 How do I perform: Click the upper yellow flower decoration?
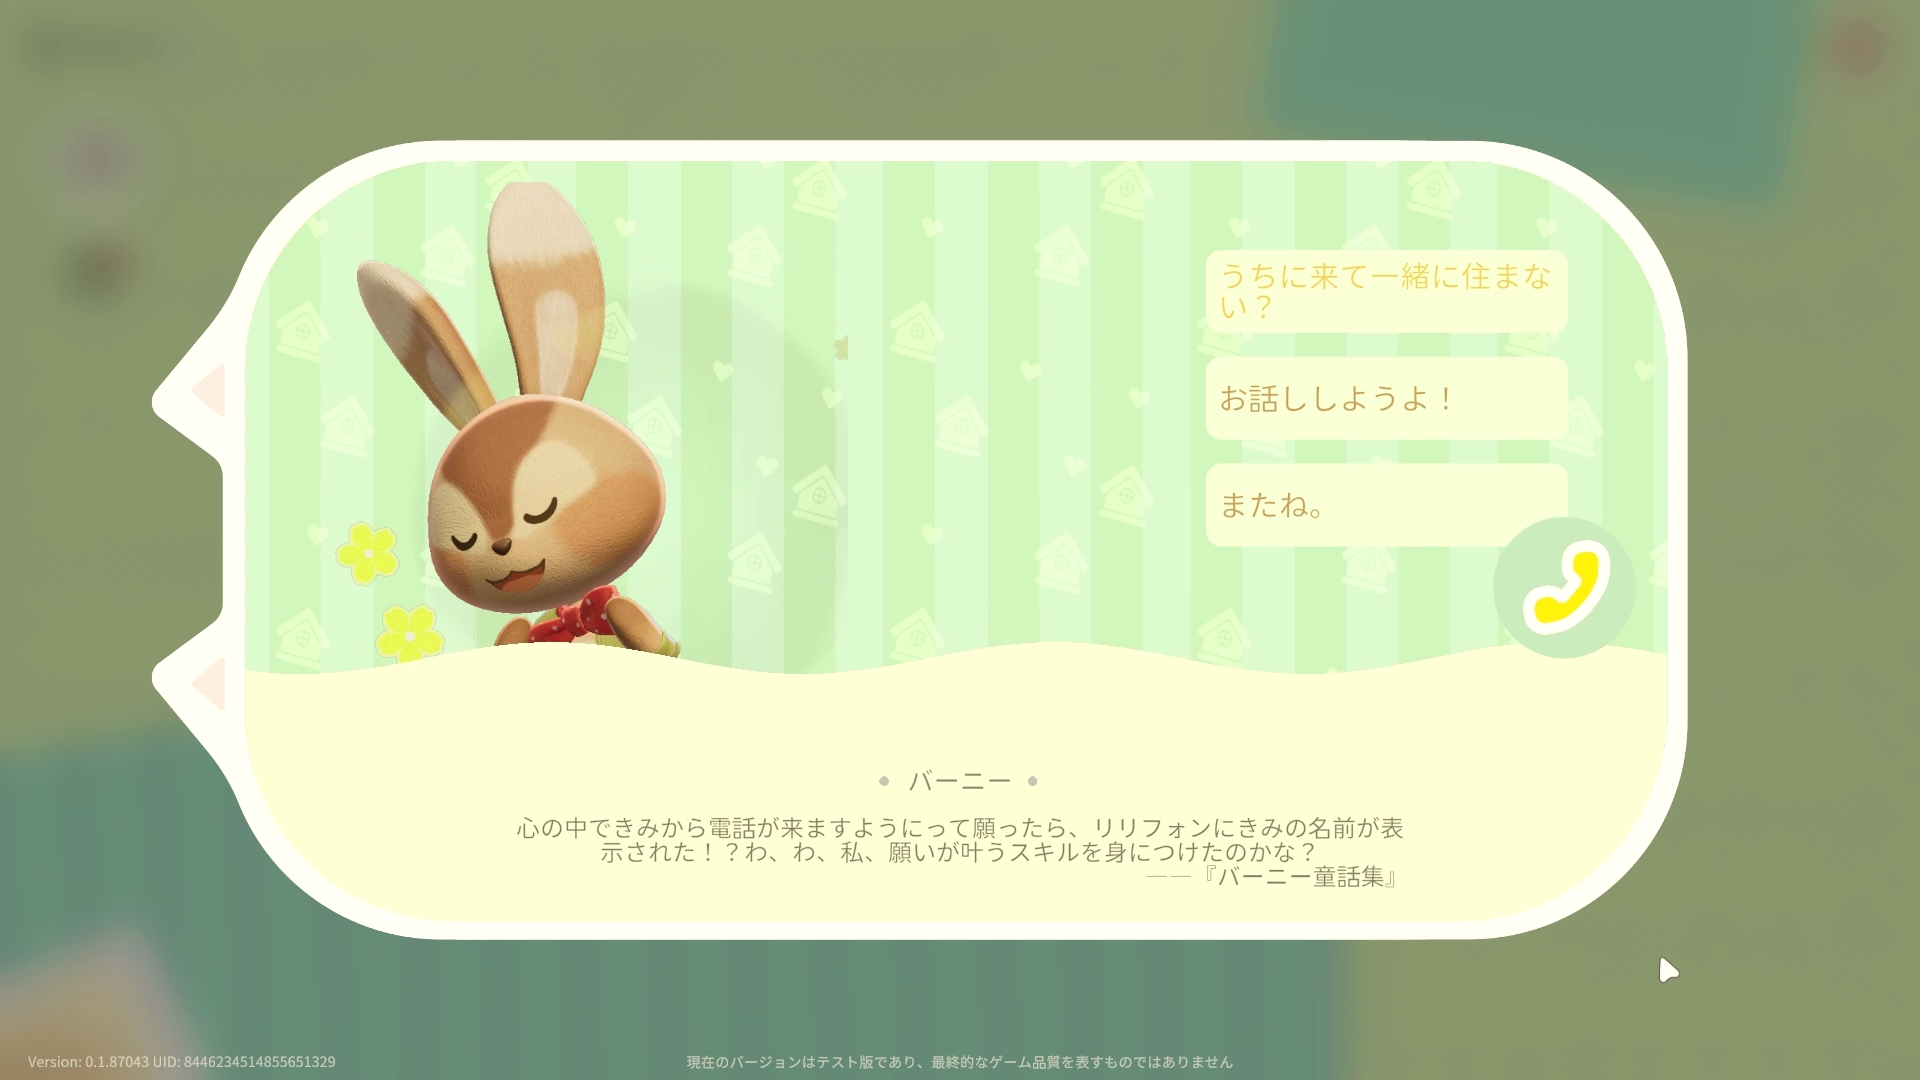tap(367, 552)
